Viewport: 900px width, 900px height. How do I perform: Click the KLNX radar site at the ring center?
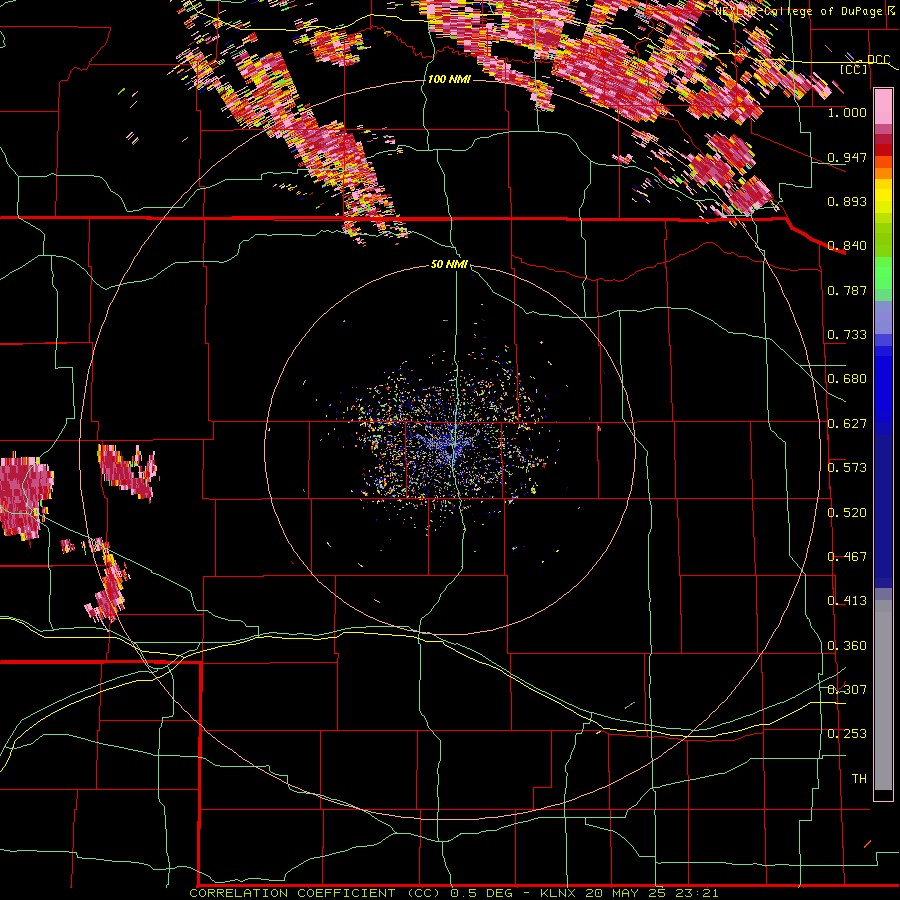pyautogui.click(x=451, y=451)
